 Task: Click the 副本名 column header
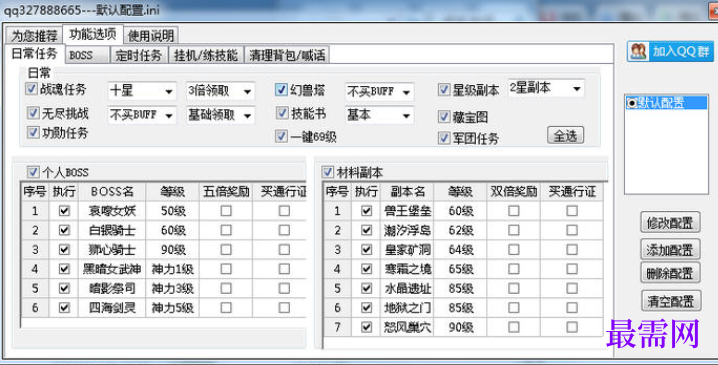point(408,191)
